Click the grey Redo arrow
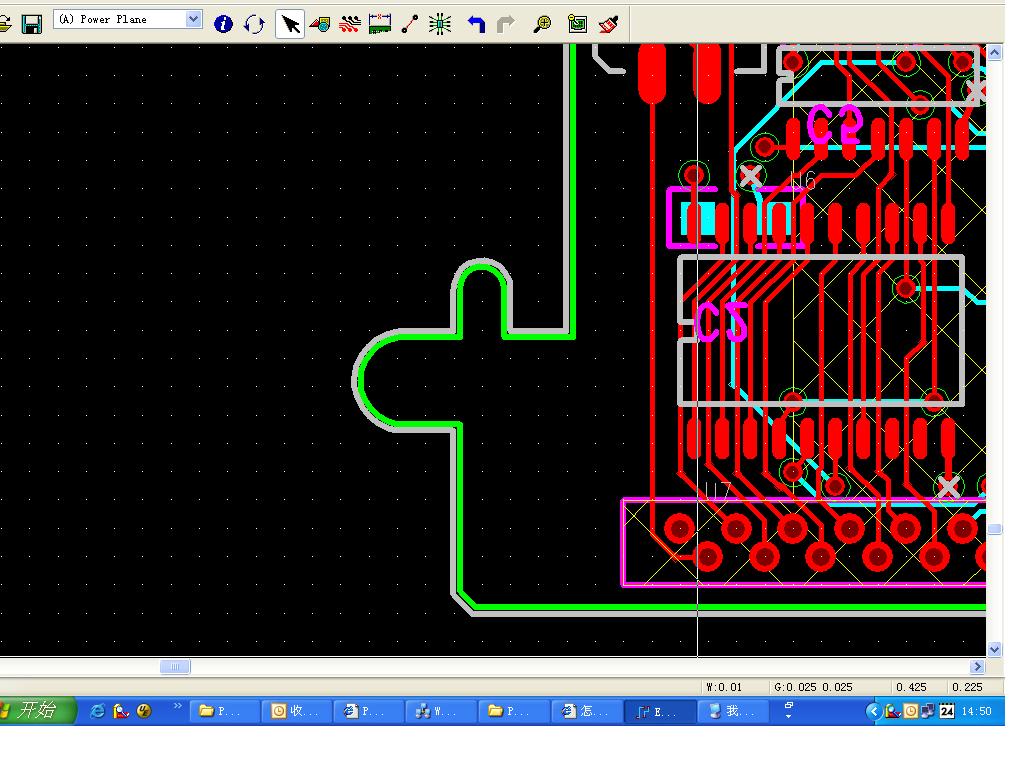 pyautogui.click(x=506, y=24)
